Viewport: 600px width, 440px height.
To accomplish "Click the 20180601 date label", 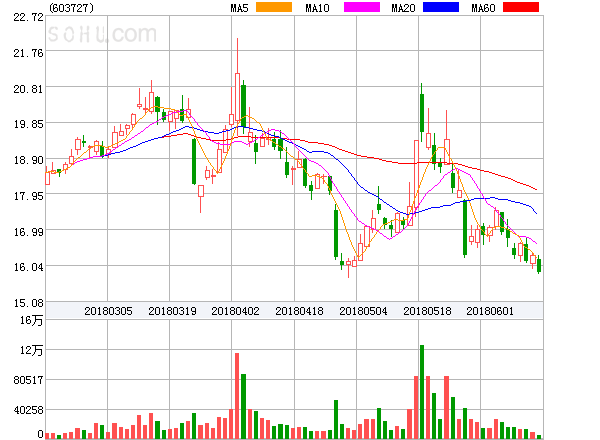I will click(x=490, y=311).
